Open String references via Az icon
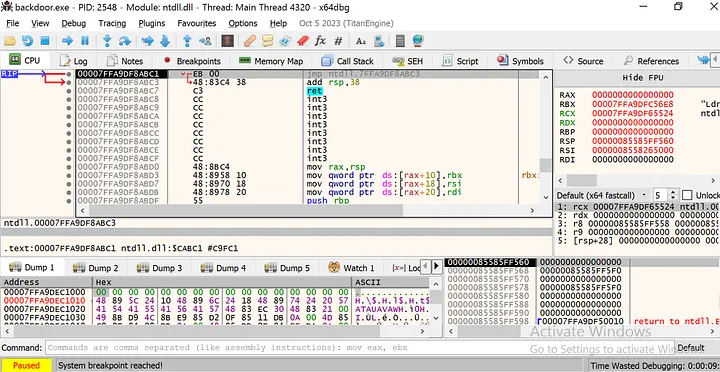The image size is (720, 372). coord(361,41)
